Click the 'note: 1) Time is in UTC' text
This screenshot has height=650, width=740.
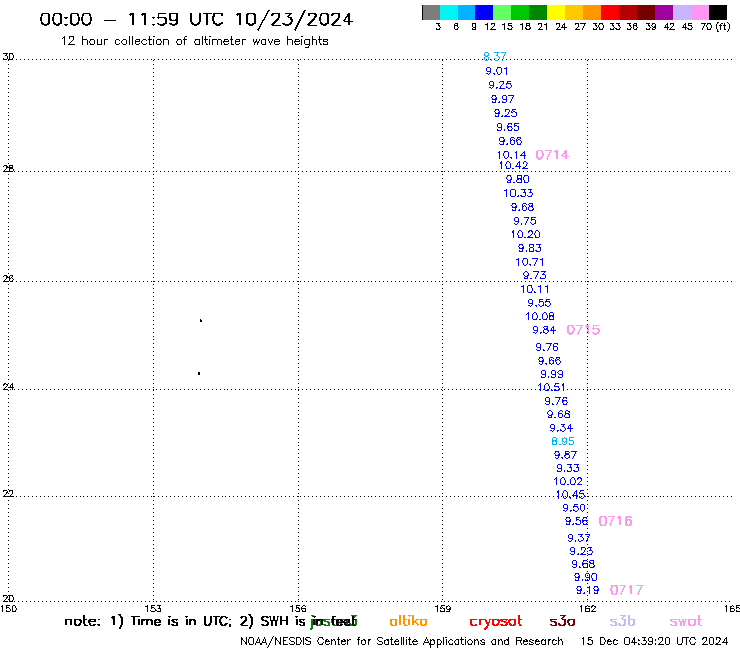pyautogui.click(x=148, y=621)
